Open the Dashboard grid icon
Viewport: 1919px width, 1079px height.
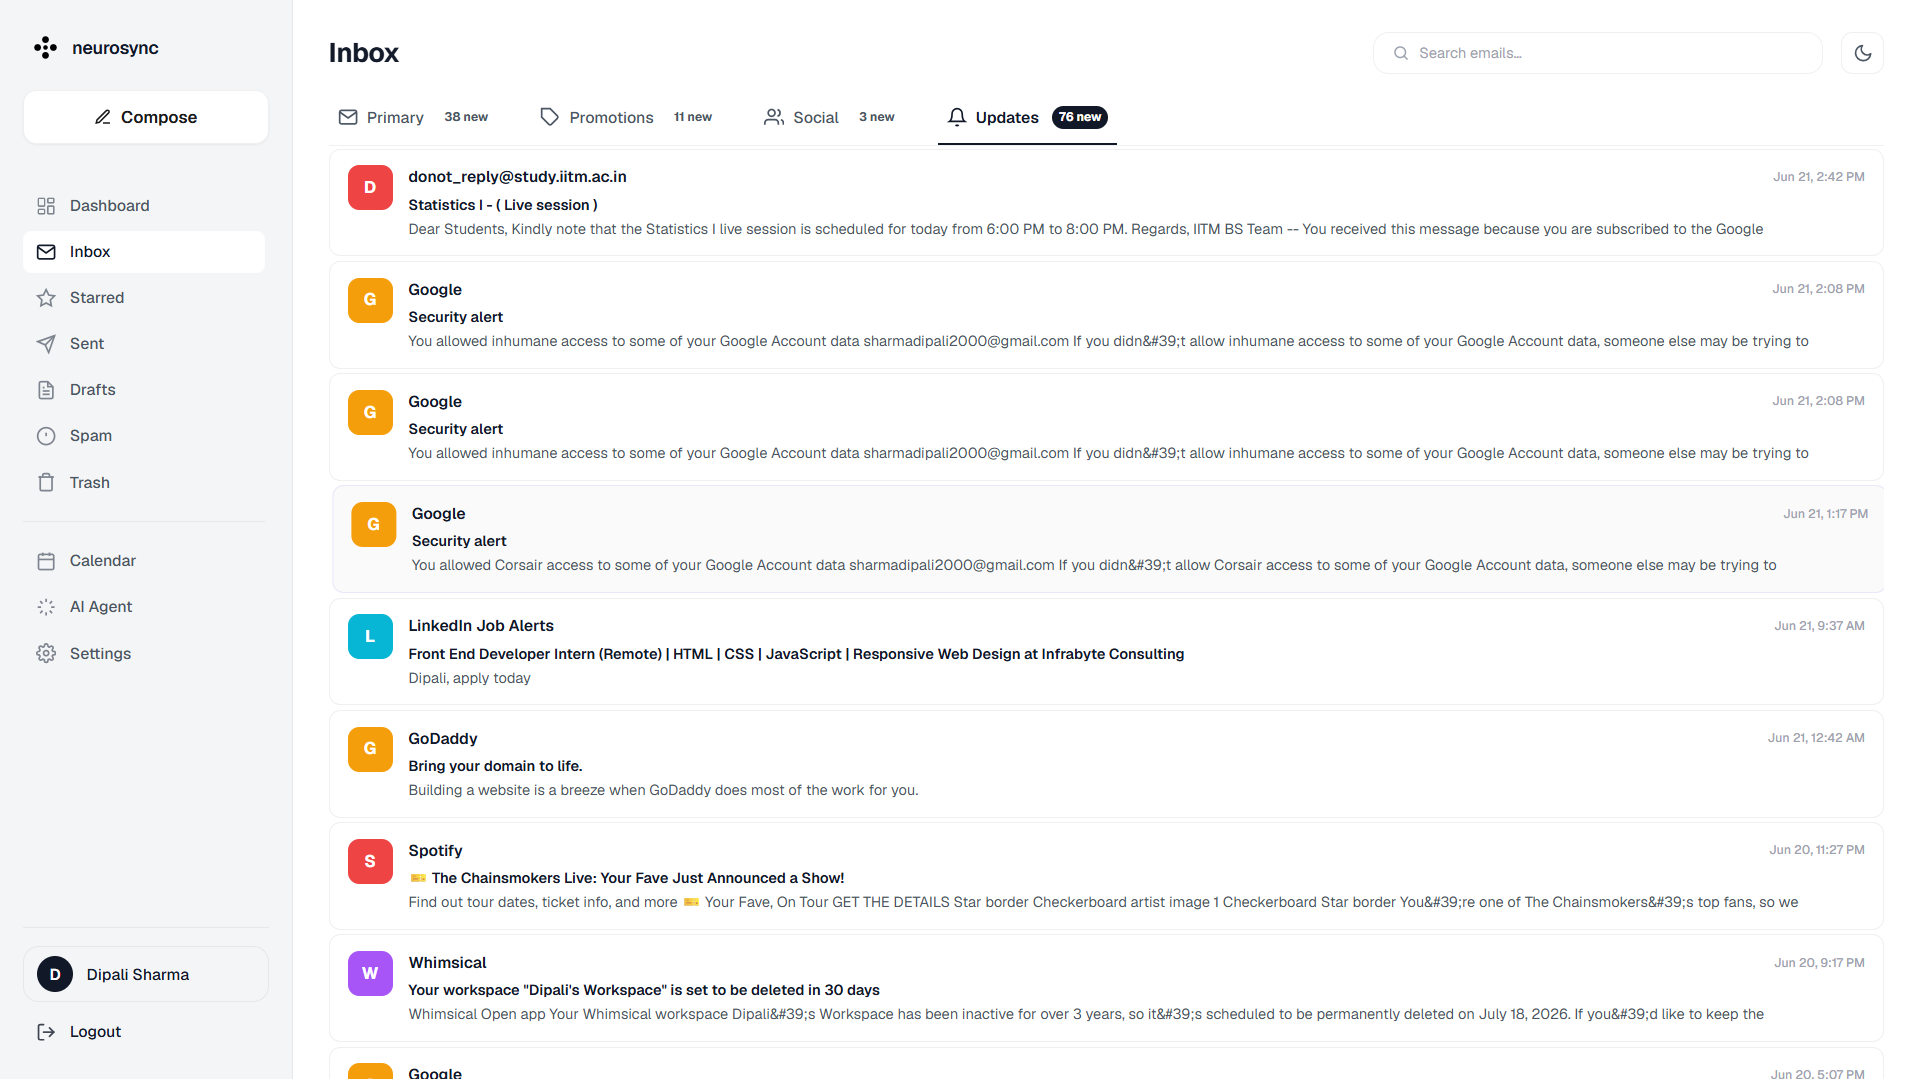point(46,206)
